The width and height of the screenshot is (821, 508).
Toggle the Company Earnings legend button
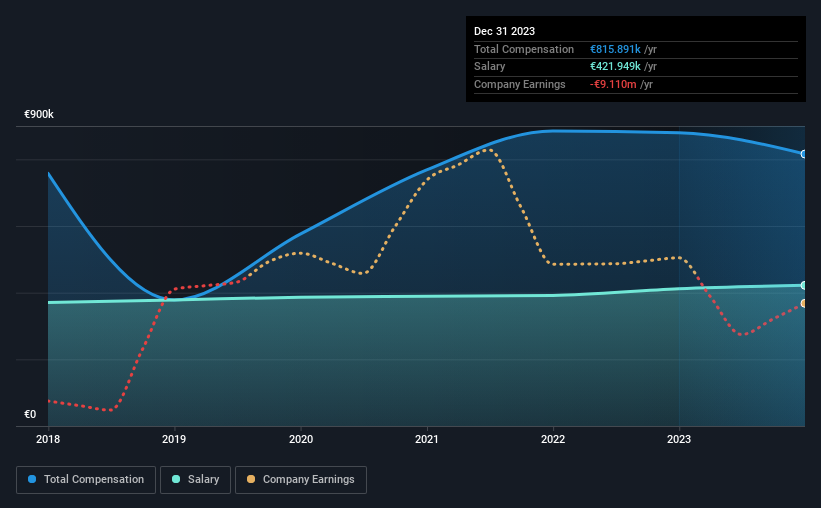tap(301, 480)
